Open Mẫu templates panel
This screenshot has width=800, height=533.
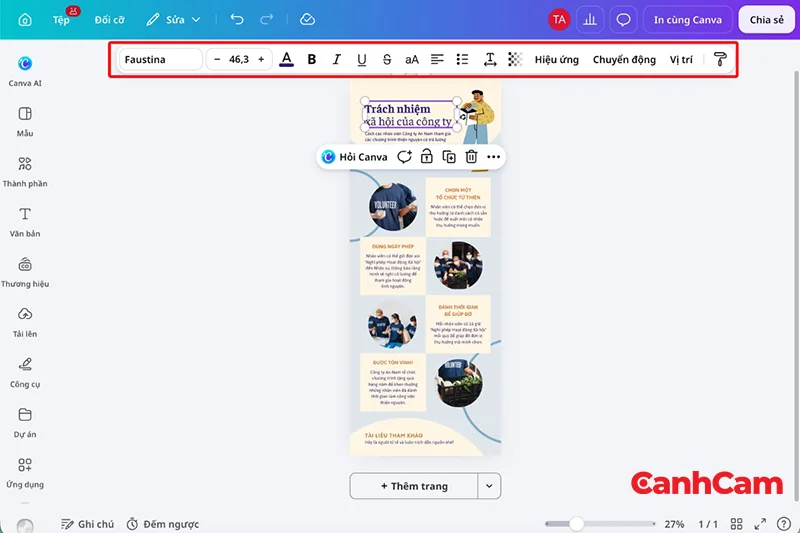pos(25,122)
